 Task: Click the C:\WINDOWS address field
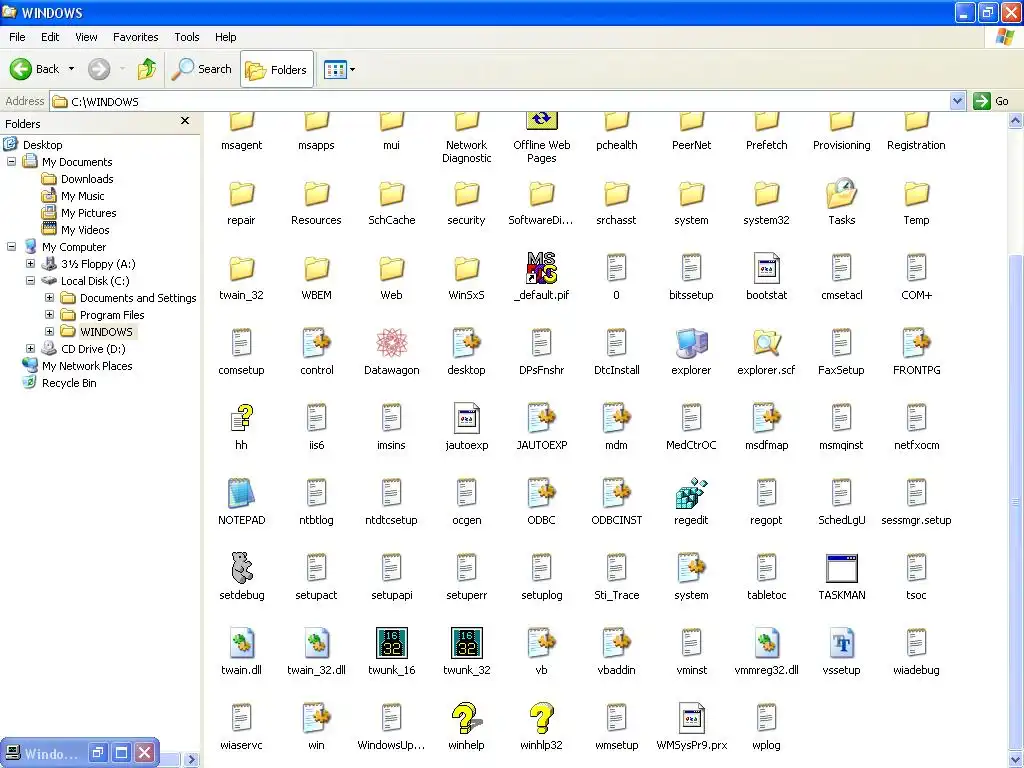[500, 101]
